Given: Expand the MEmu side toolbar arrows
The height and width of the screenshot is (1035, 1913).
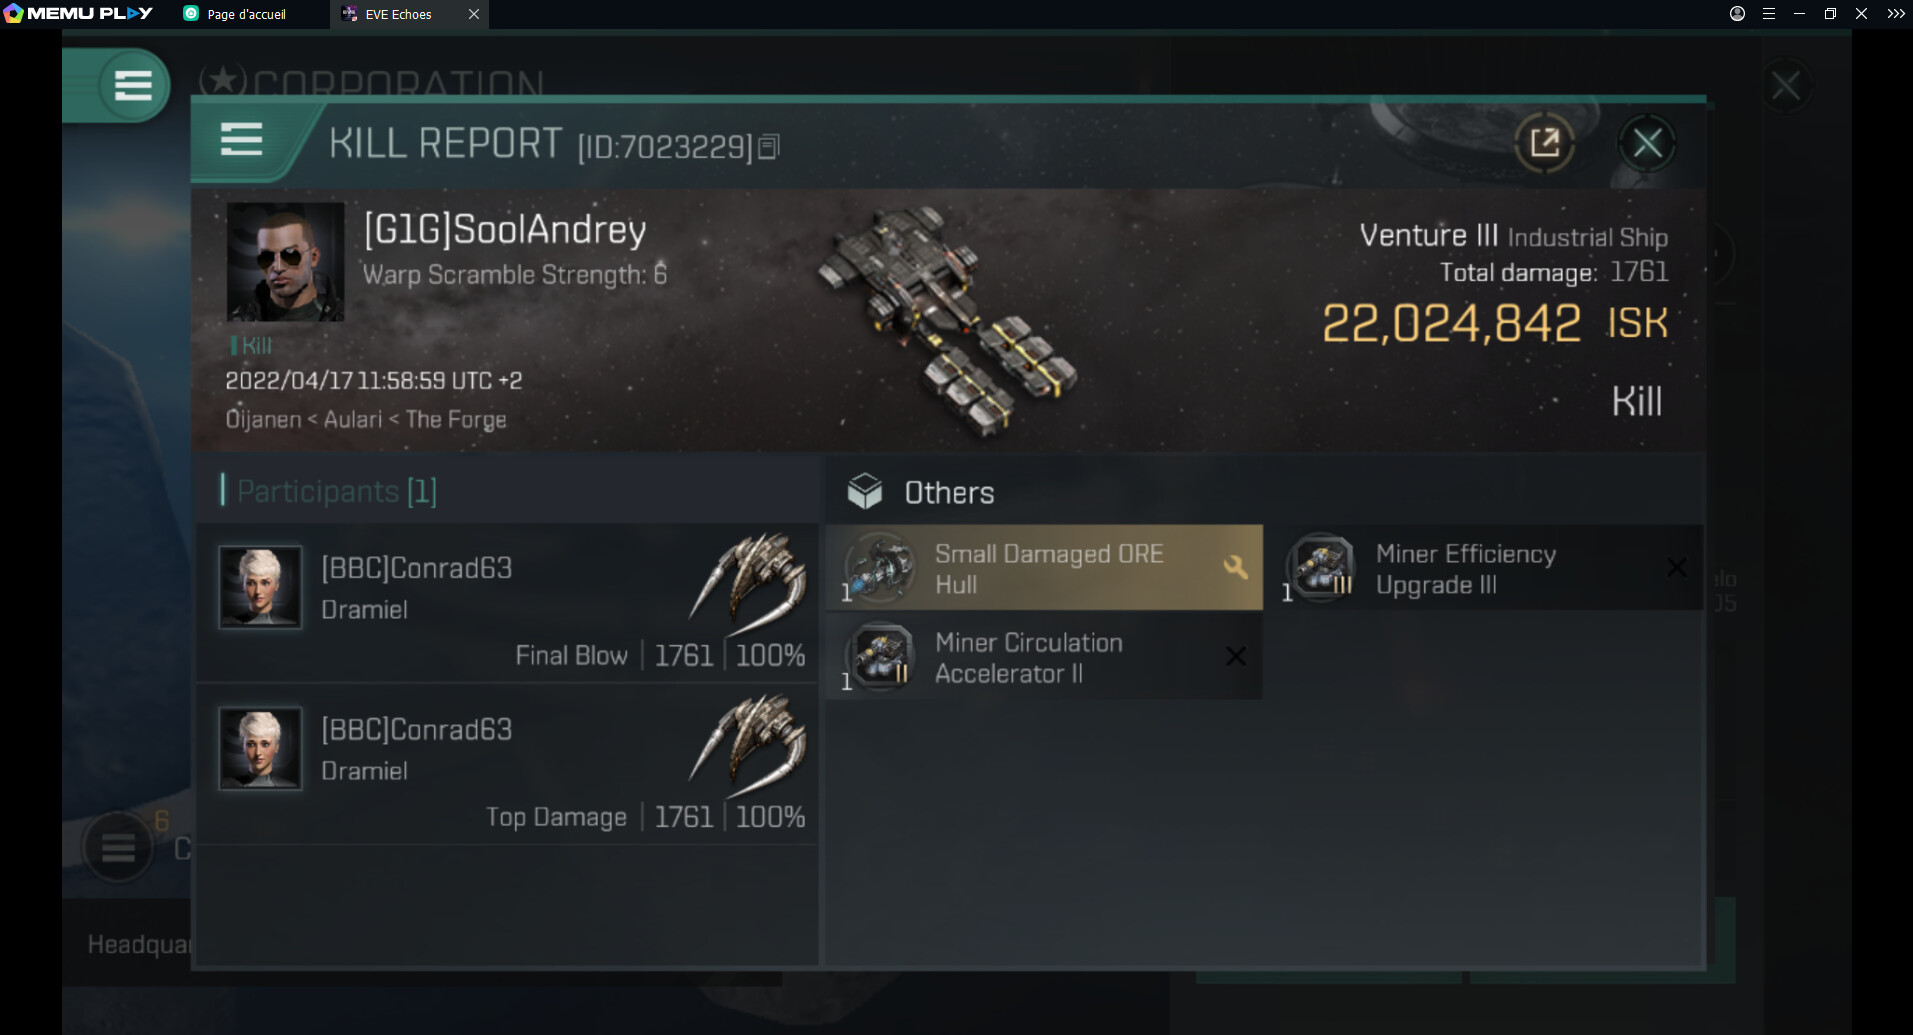Looking at the screenshot, I should [1895, 14].
